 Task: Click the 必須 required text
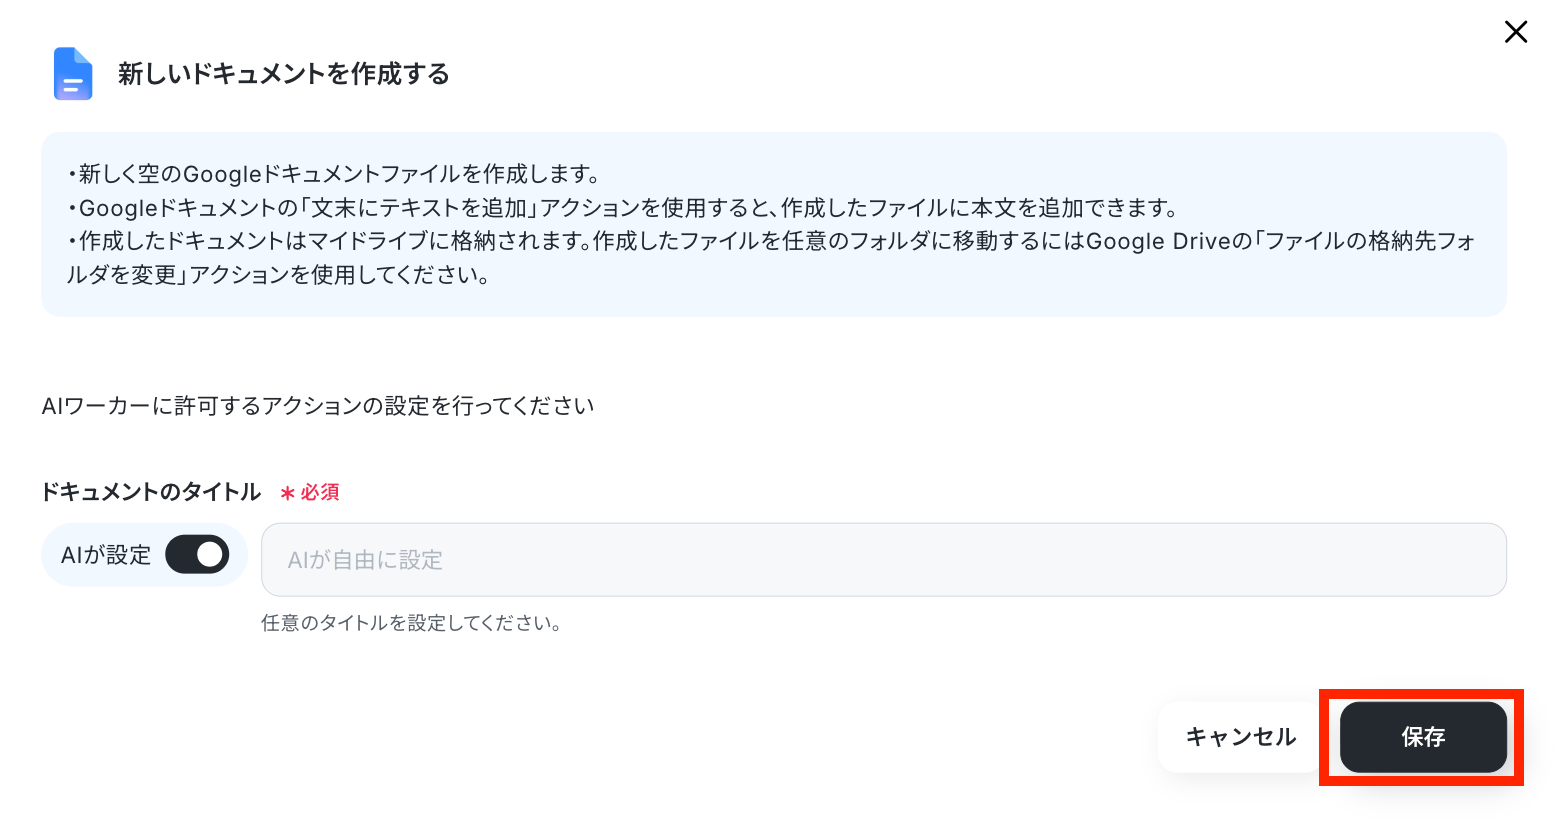click(x=320, y=492)
